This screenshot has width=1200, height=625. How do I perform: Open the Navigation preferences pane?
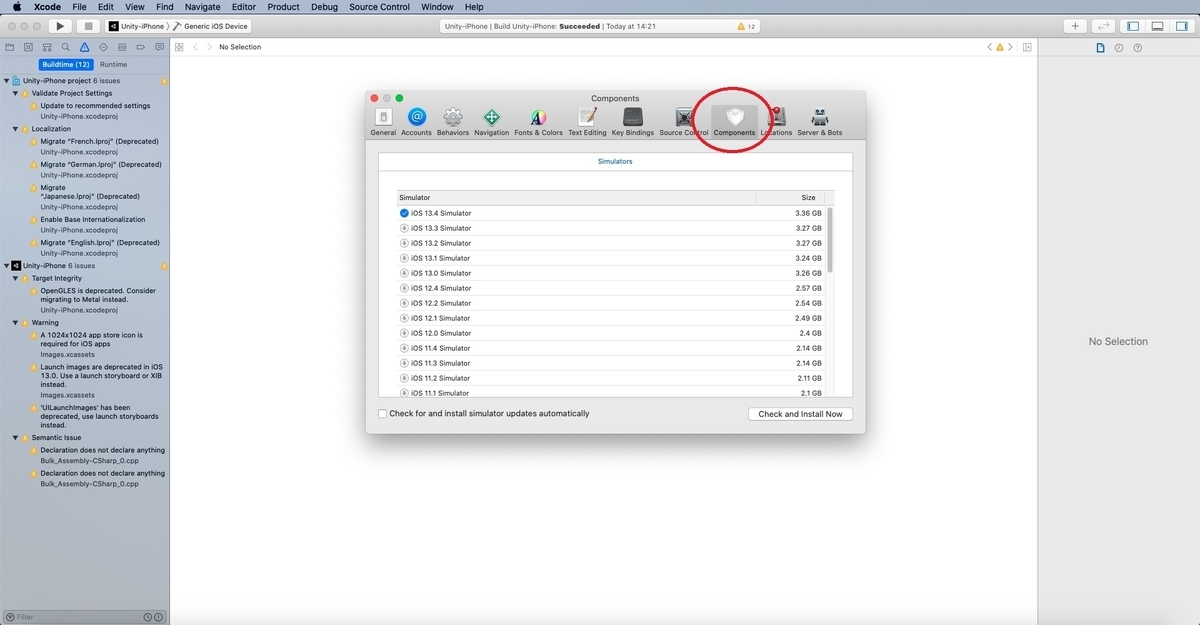[491, 122]
